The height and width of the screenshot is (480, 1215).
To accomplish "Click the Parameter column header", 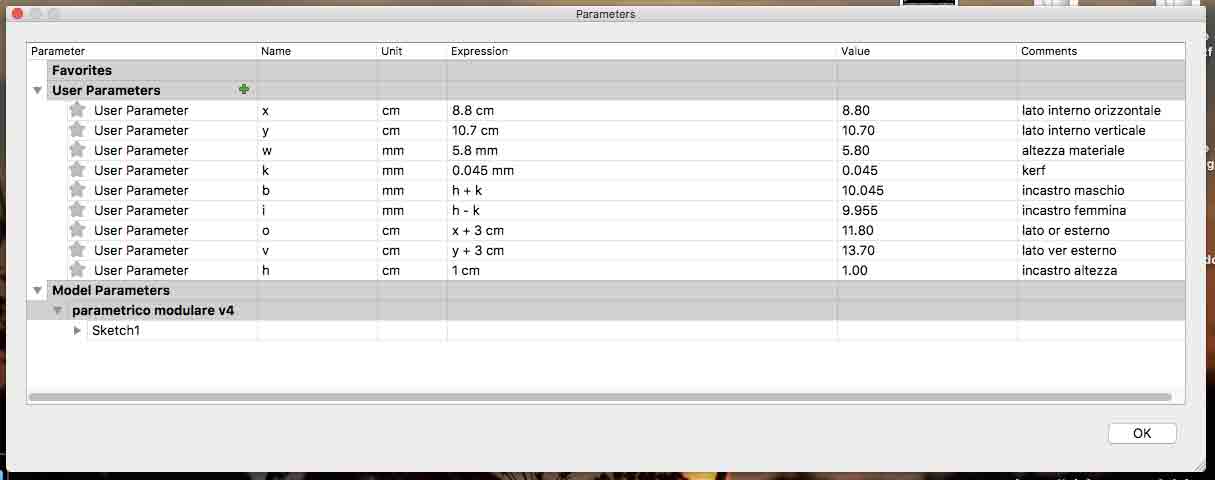I will [x=142, y=51].
